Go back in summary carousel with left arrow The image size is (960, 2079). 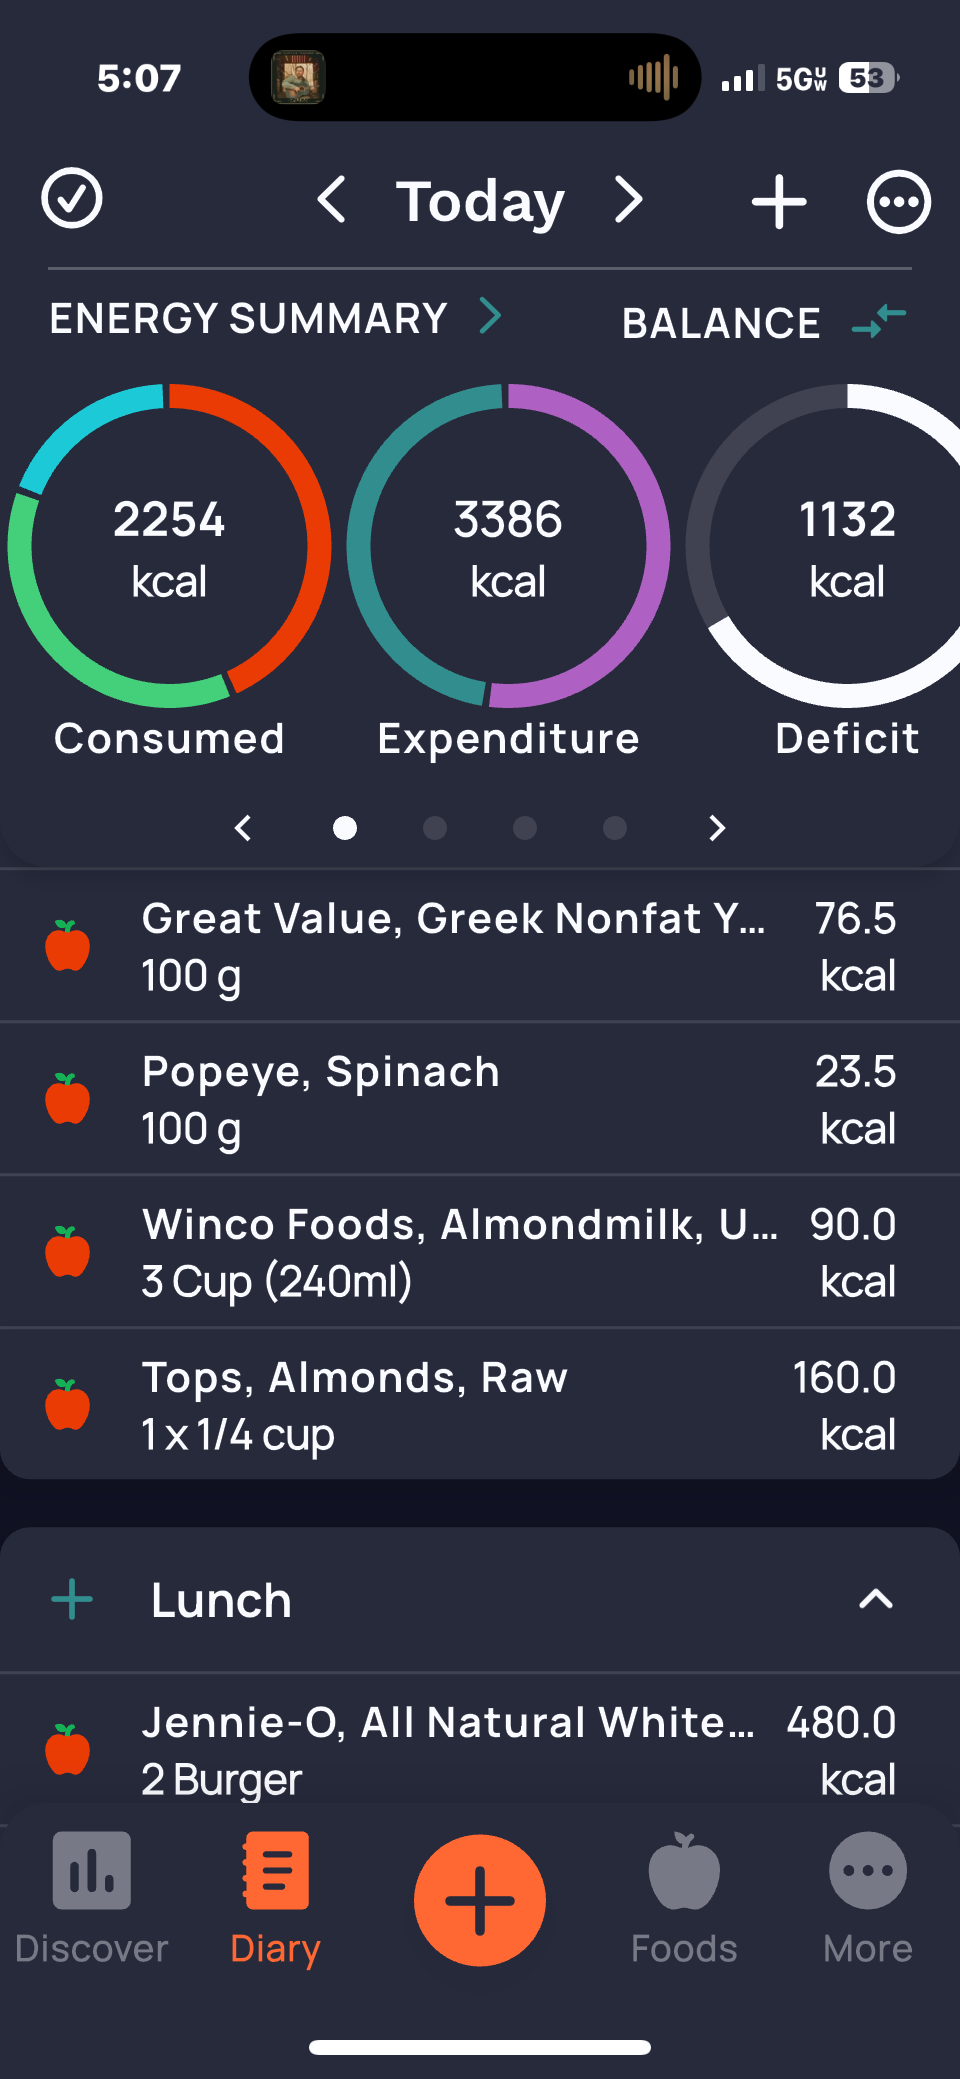(243, 828)
